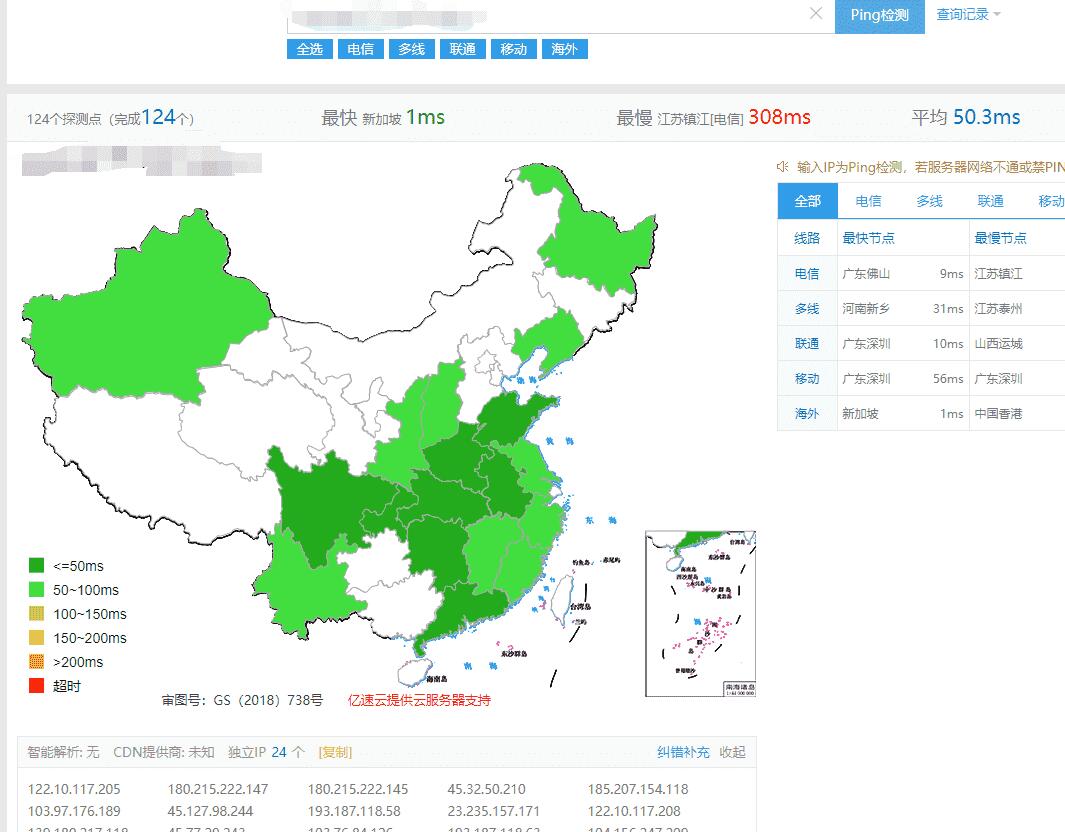Clear the input with the X icon
The width and height of the screenshot is (1065, 832).
tap(816, 14)
